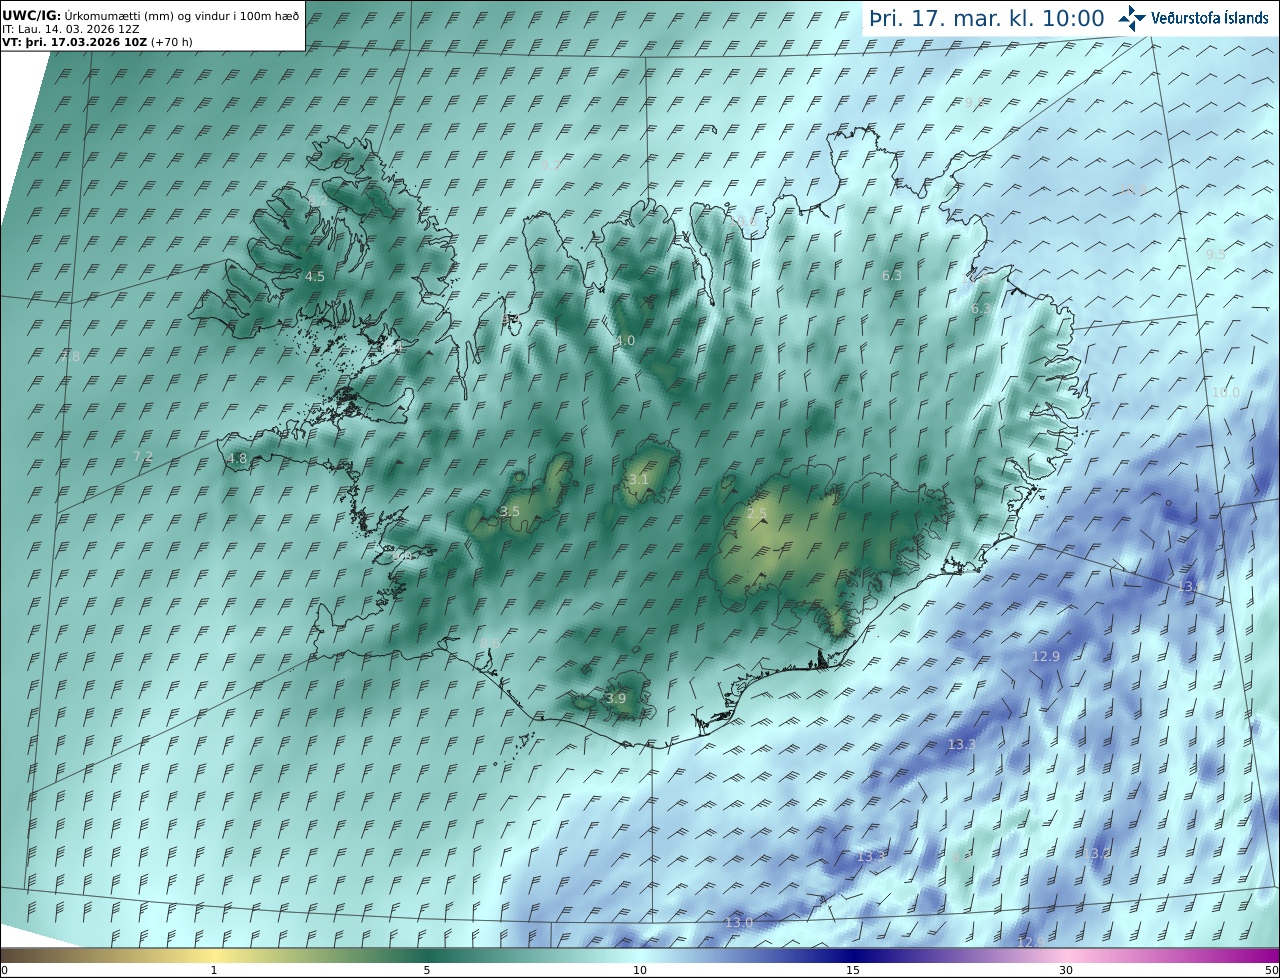Click the 8.2 value on the map
This screenshot has height=978, width=1280.
point(318,201)
